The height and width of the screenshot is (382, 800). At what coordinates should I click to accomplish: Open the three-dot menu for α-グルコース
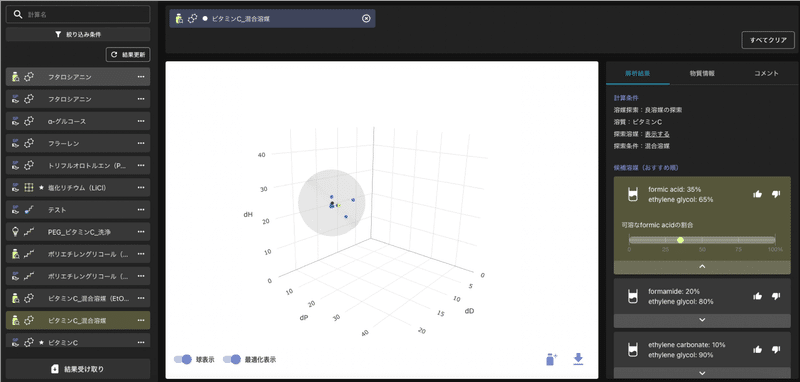tap(141, 121)
